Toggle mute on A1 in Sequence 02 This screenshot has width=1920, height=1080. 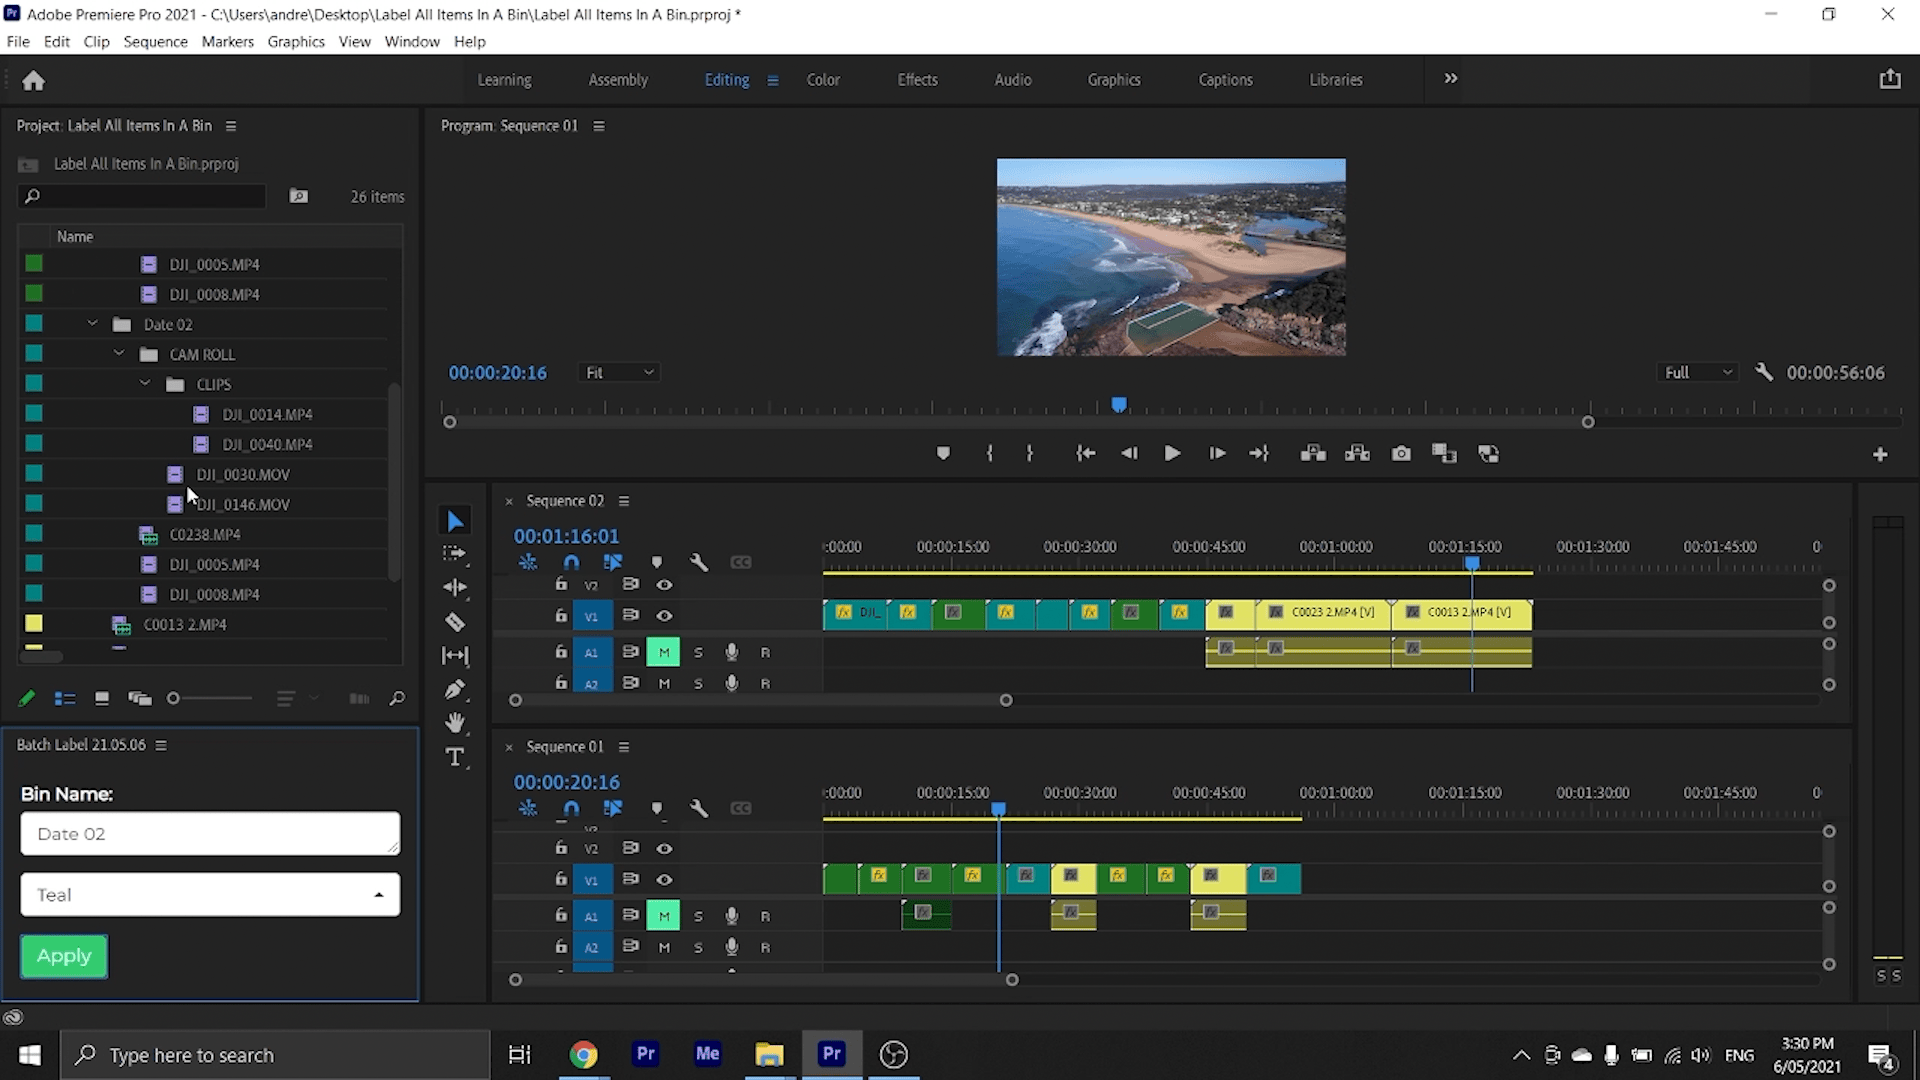[664, 652]
